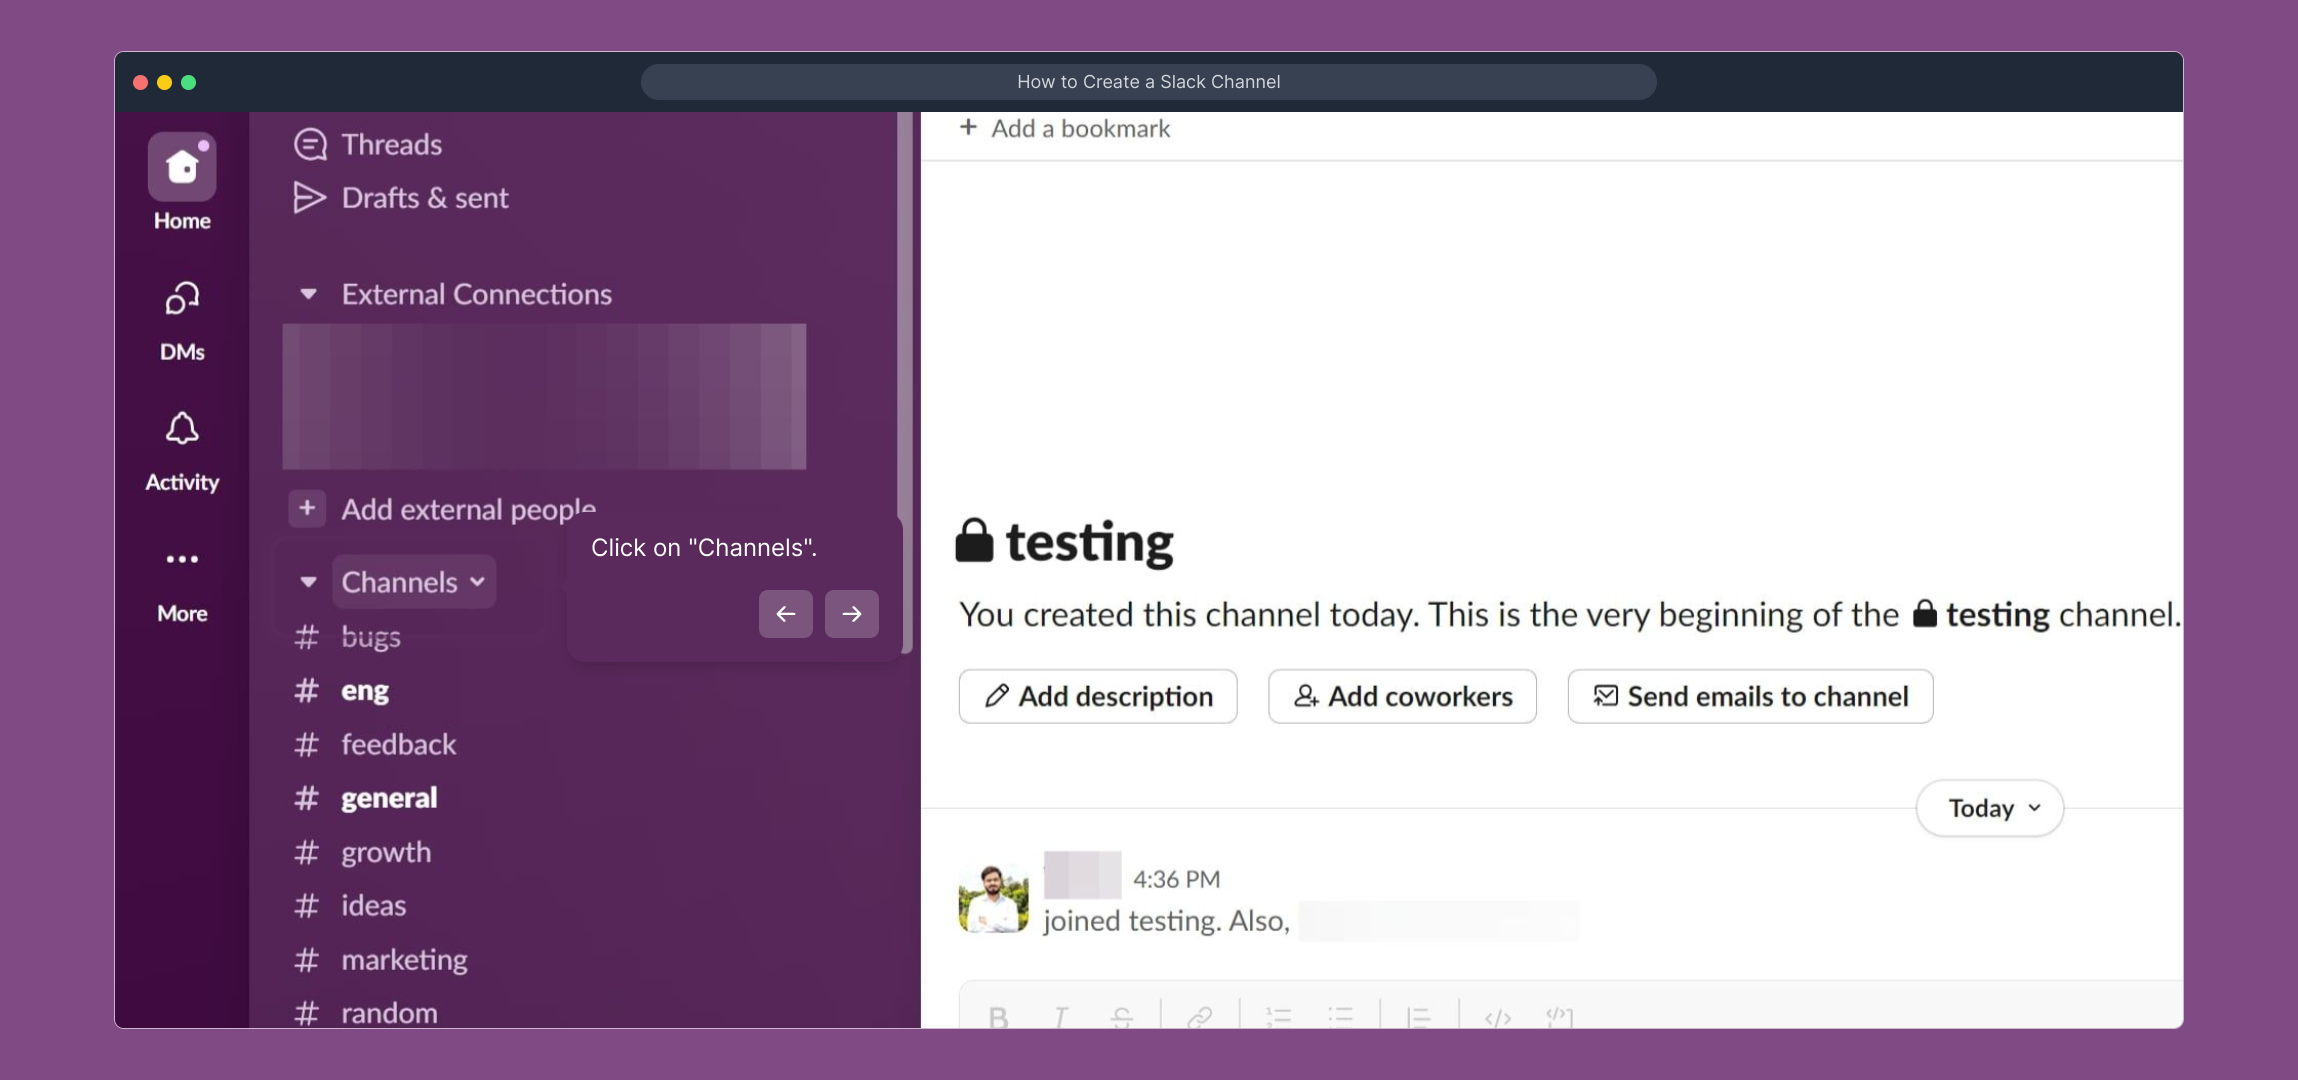The image size is (2298, 1080).
Task: Toggle strikethrough formatting
Action: [1121, 1015]
